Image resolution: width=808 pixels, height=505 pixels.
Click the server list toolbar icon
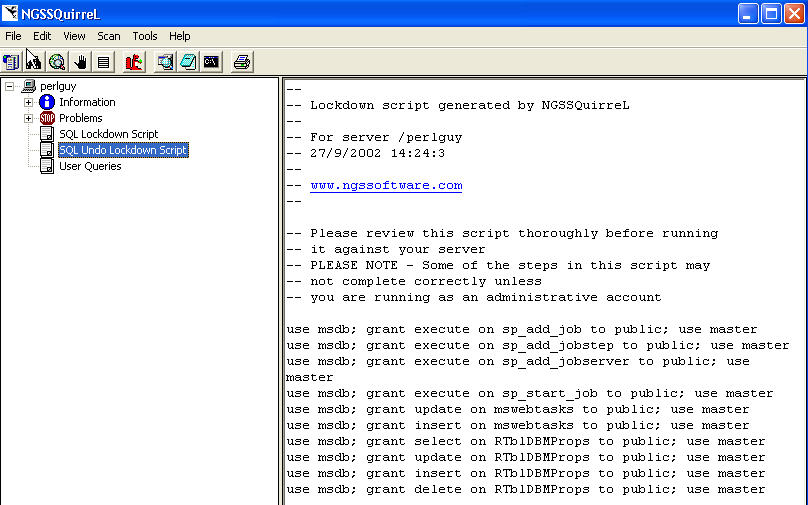tap(11, 62)
